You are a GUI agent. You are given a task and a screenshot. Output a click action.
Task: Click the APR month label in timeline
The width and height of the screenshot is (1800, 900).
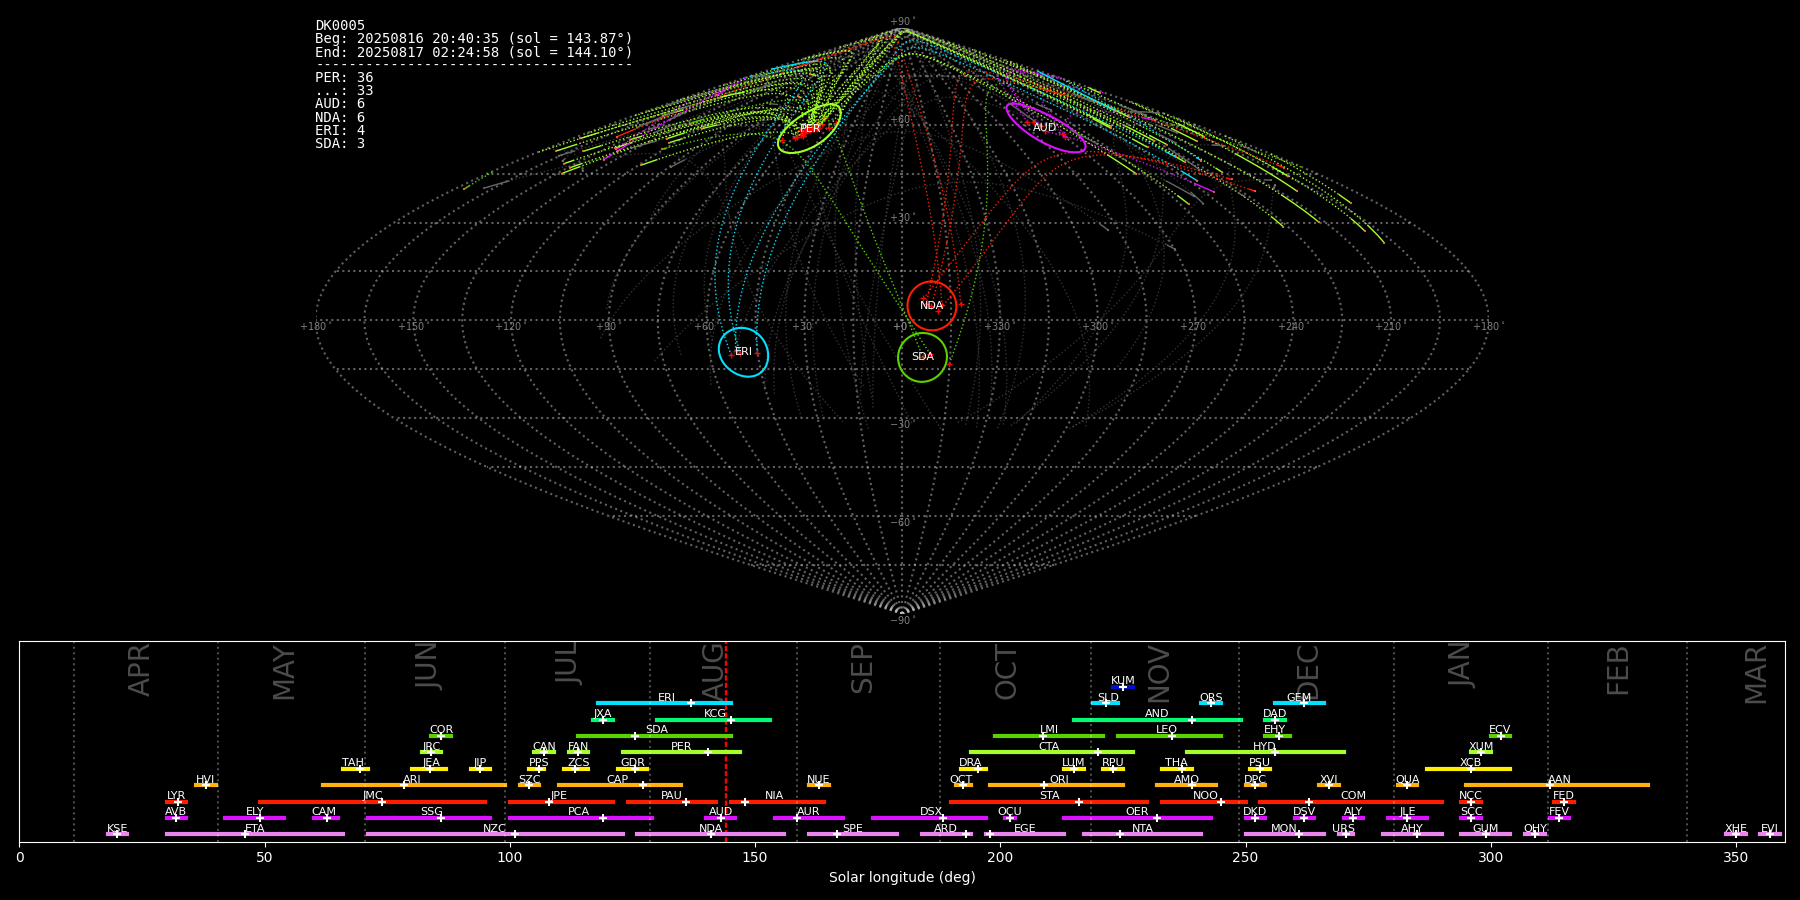click(x=139, y=670)
